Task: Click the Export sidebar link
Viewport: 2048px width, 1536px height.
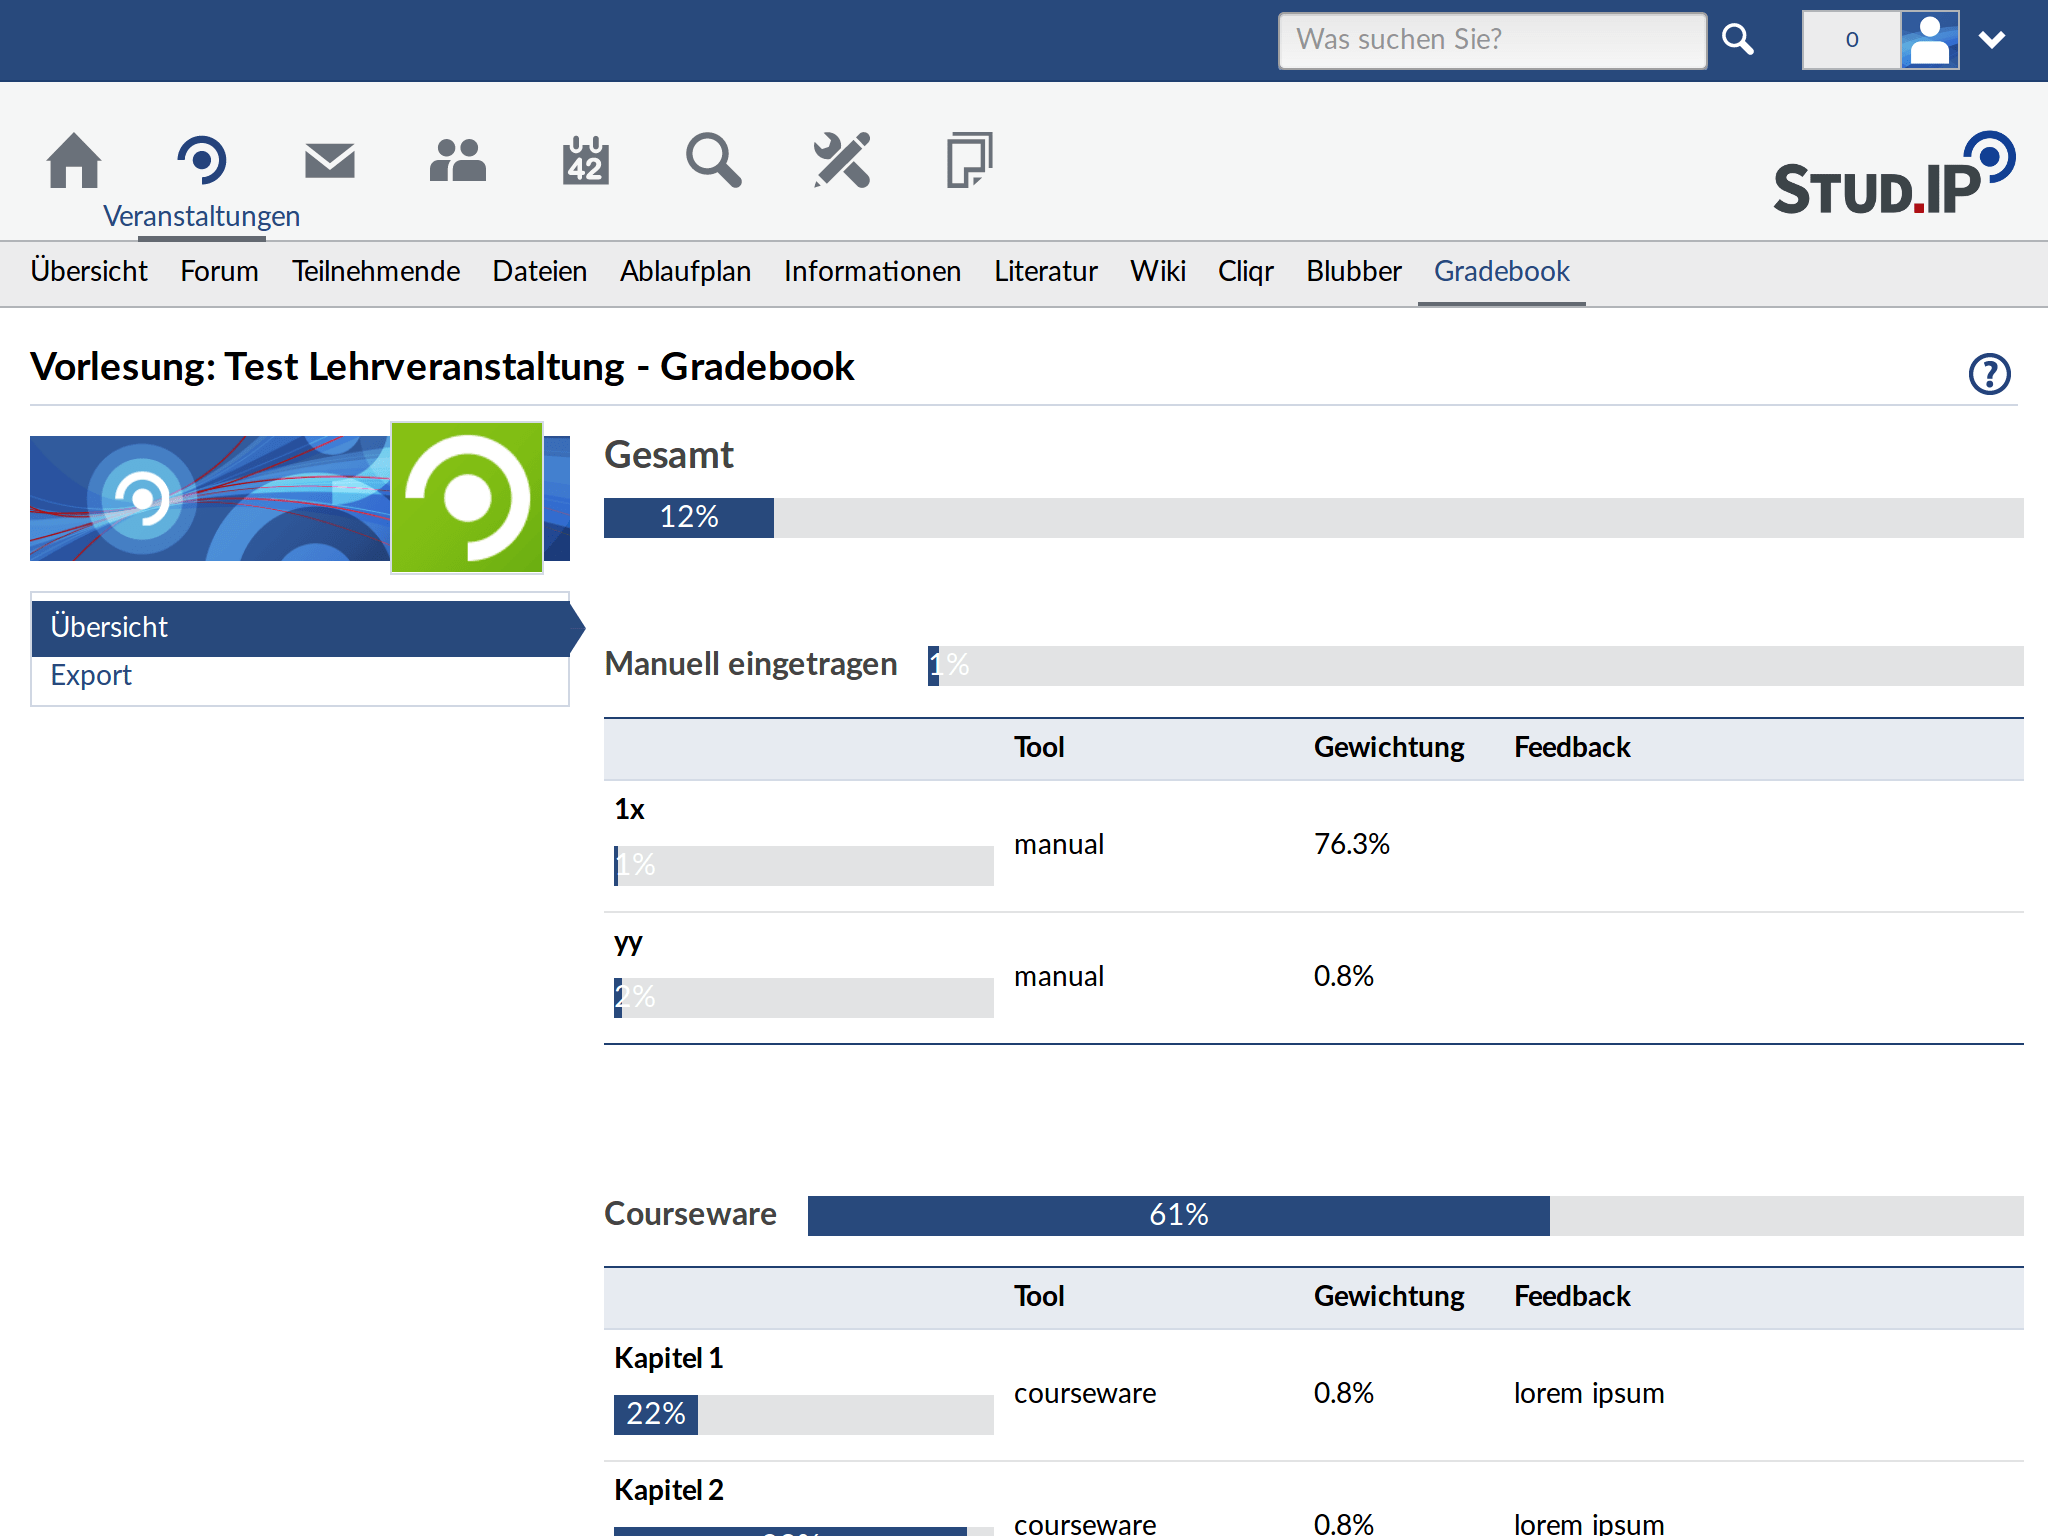Action: click(91, 676)
